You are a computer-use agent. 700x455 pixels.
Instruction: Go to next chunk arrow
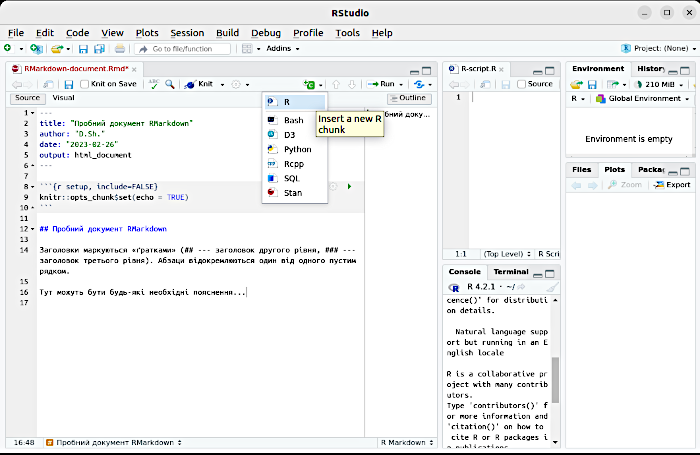pyautogui.click(x=352, y=84)
